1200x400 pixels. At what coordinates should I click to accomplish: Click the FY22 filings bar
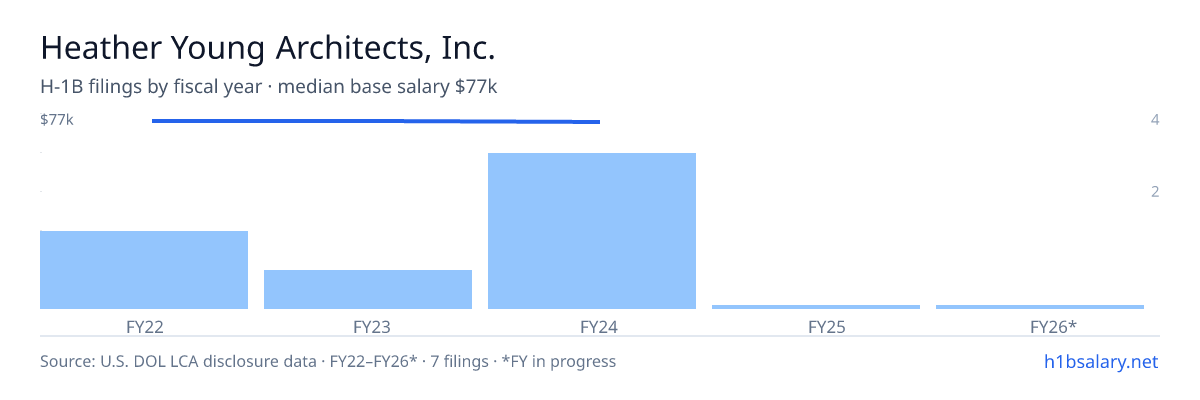144,270
